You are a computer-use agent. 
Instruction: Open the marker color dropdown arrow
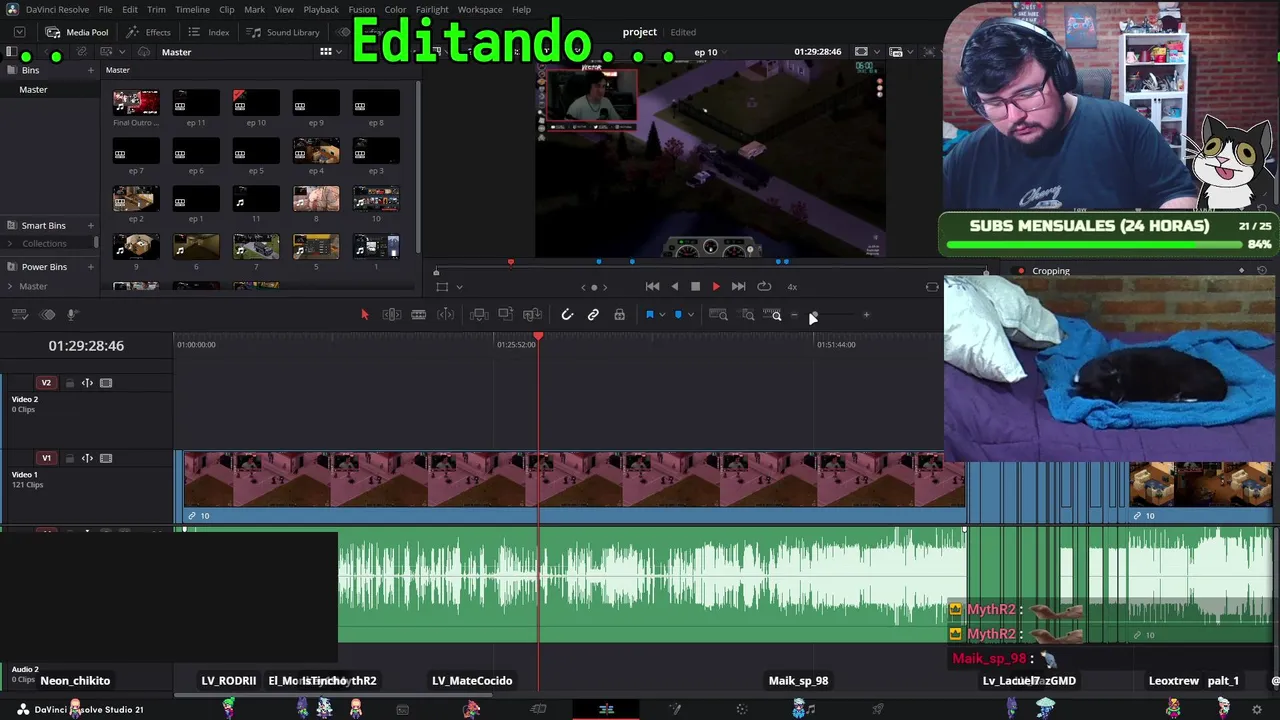(x=690, y=316)
